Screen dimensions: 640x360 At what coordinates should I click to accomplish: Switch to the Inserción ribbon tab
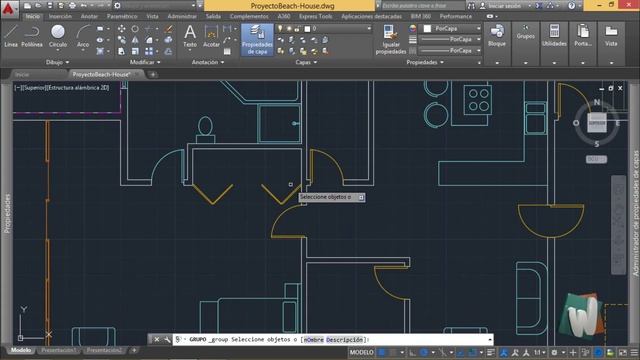60,16
